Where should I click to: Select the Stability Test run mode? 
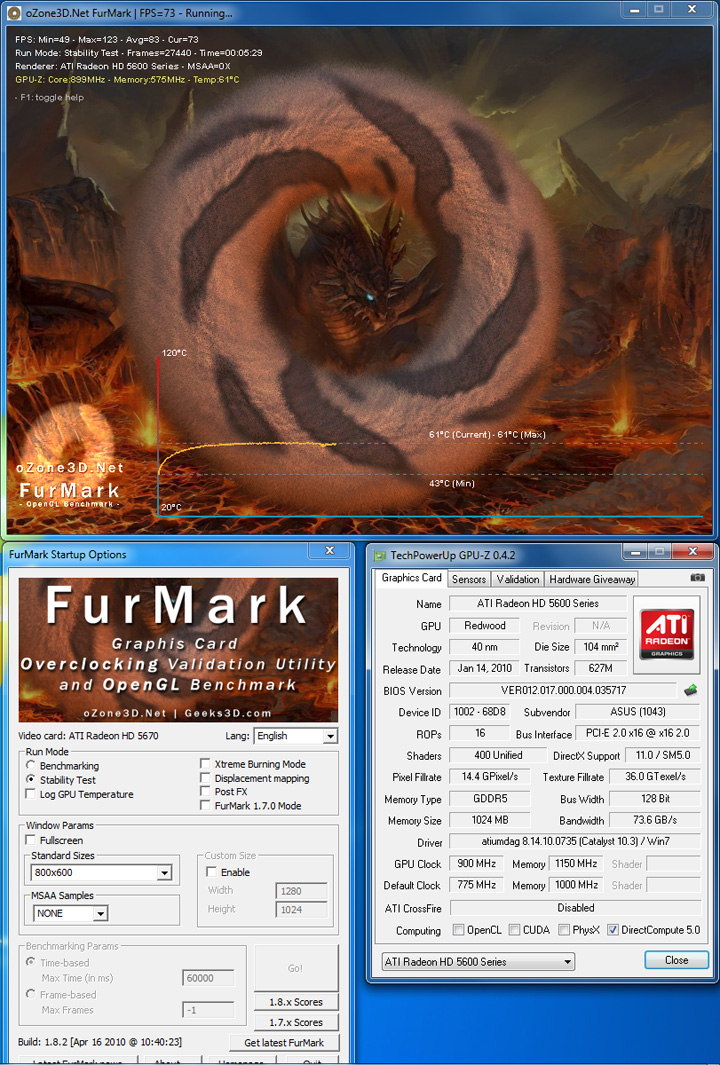(x=31, y=780)
